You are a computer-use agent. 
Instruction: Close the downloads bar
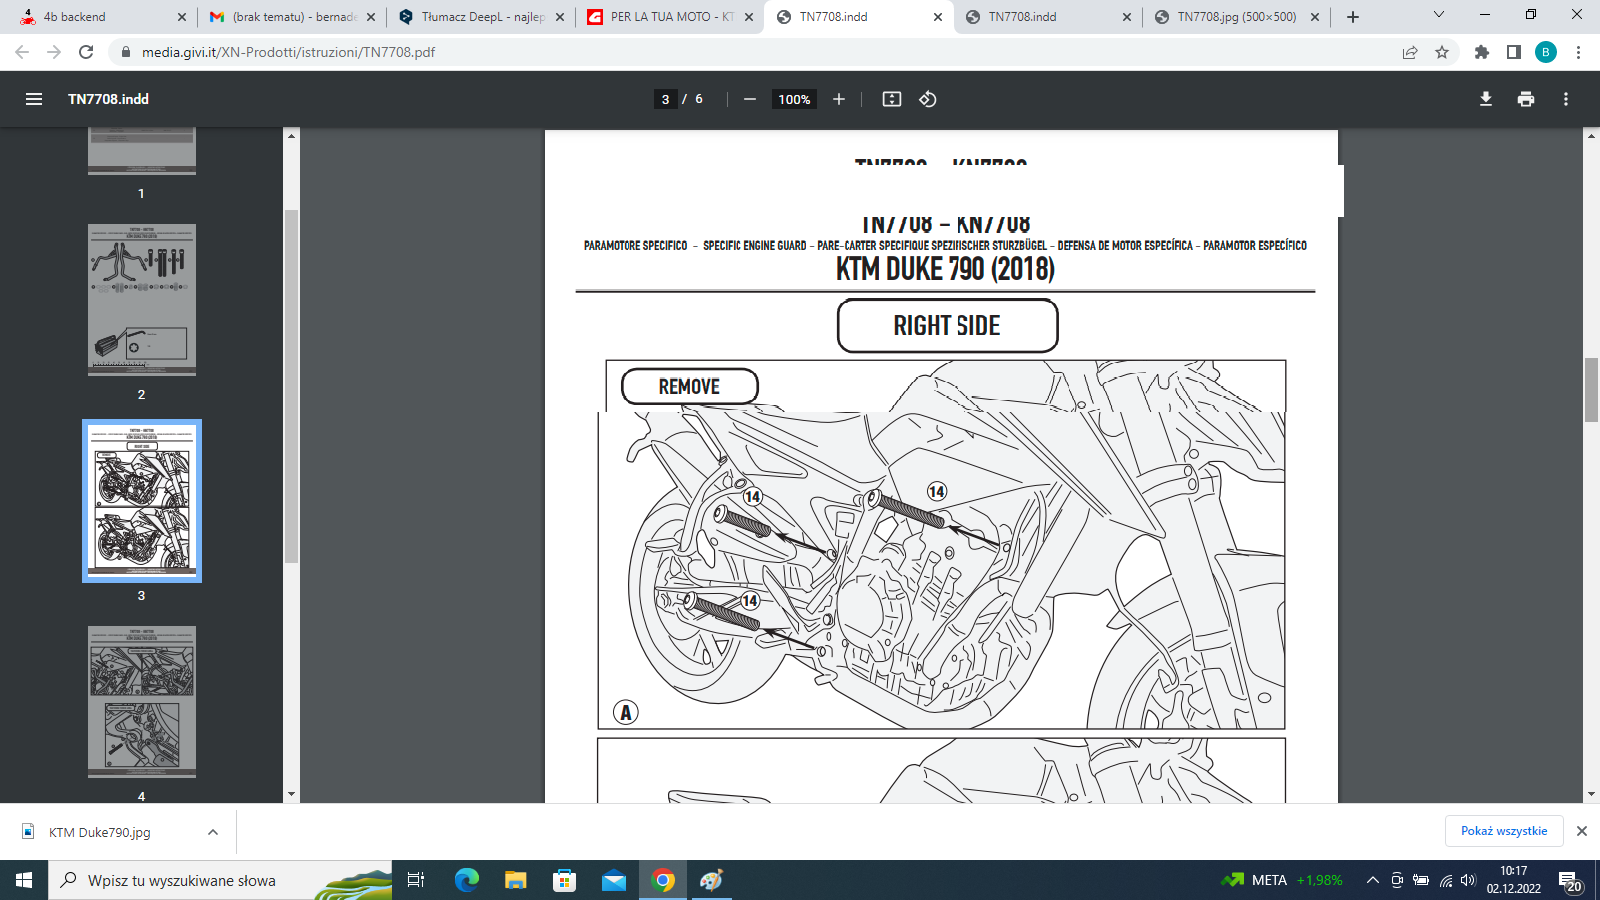pyautogui.click(x=1582, y=831)
